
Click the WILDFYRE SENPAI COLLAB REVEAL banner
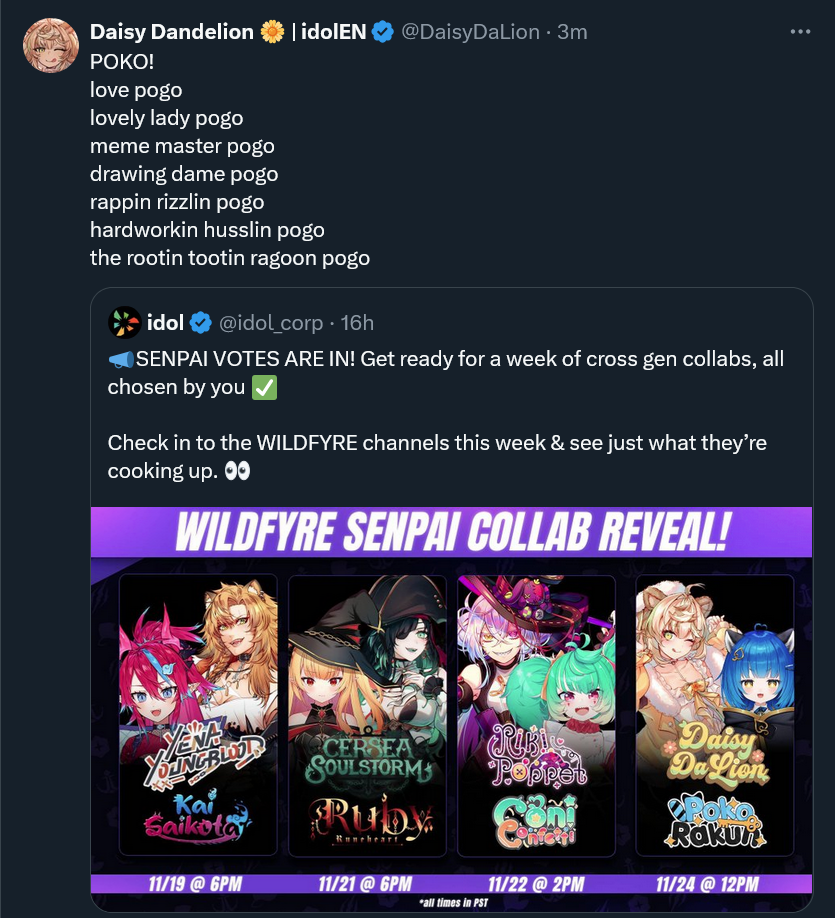pyautogui.click(x=451, y=532)
